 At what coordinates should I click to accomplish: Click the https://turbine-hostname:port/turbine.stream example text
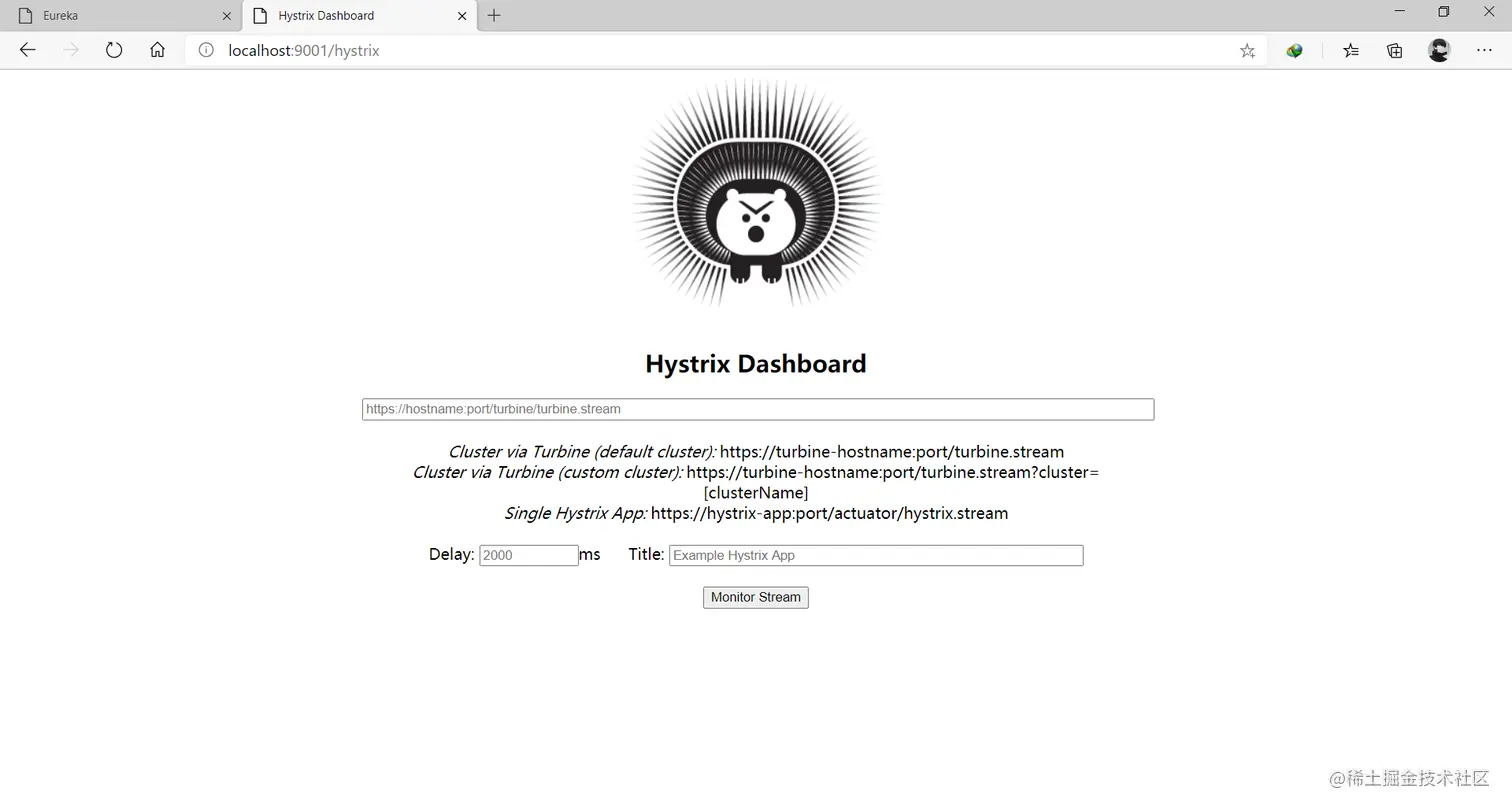(892, 452)
